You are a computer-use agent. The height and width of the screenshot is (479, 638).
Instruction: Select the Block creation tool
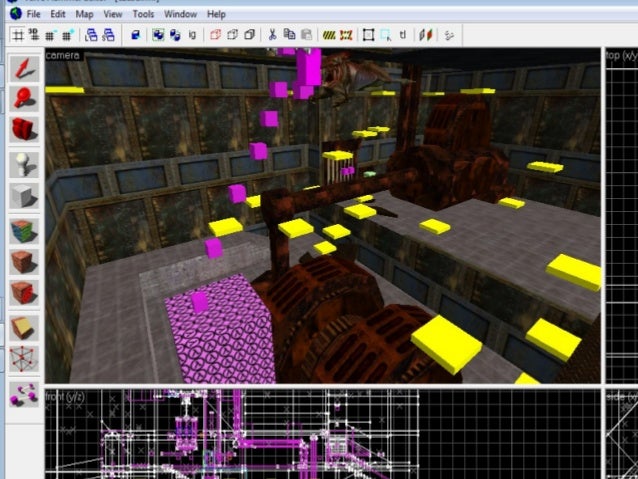24,195
